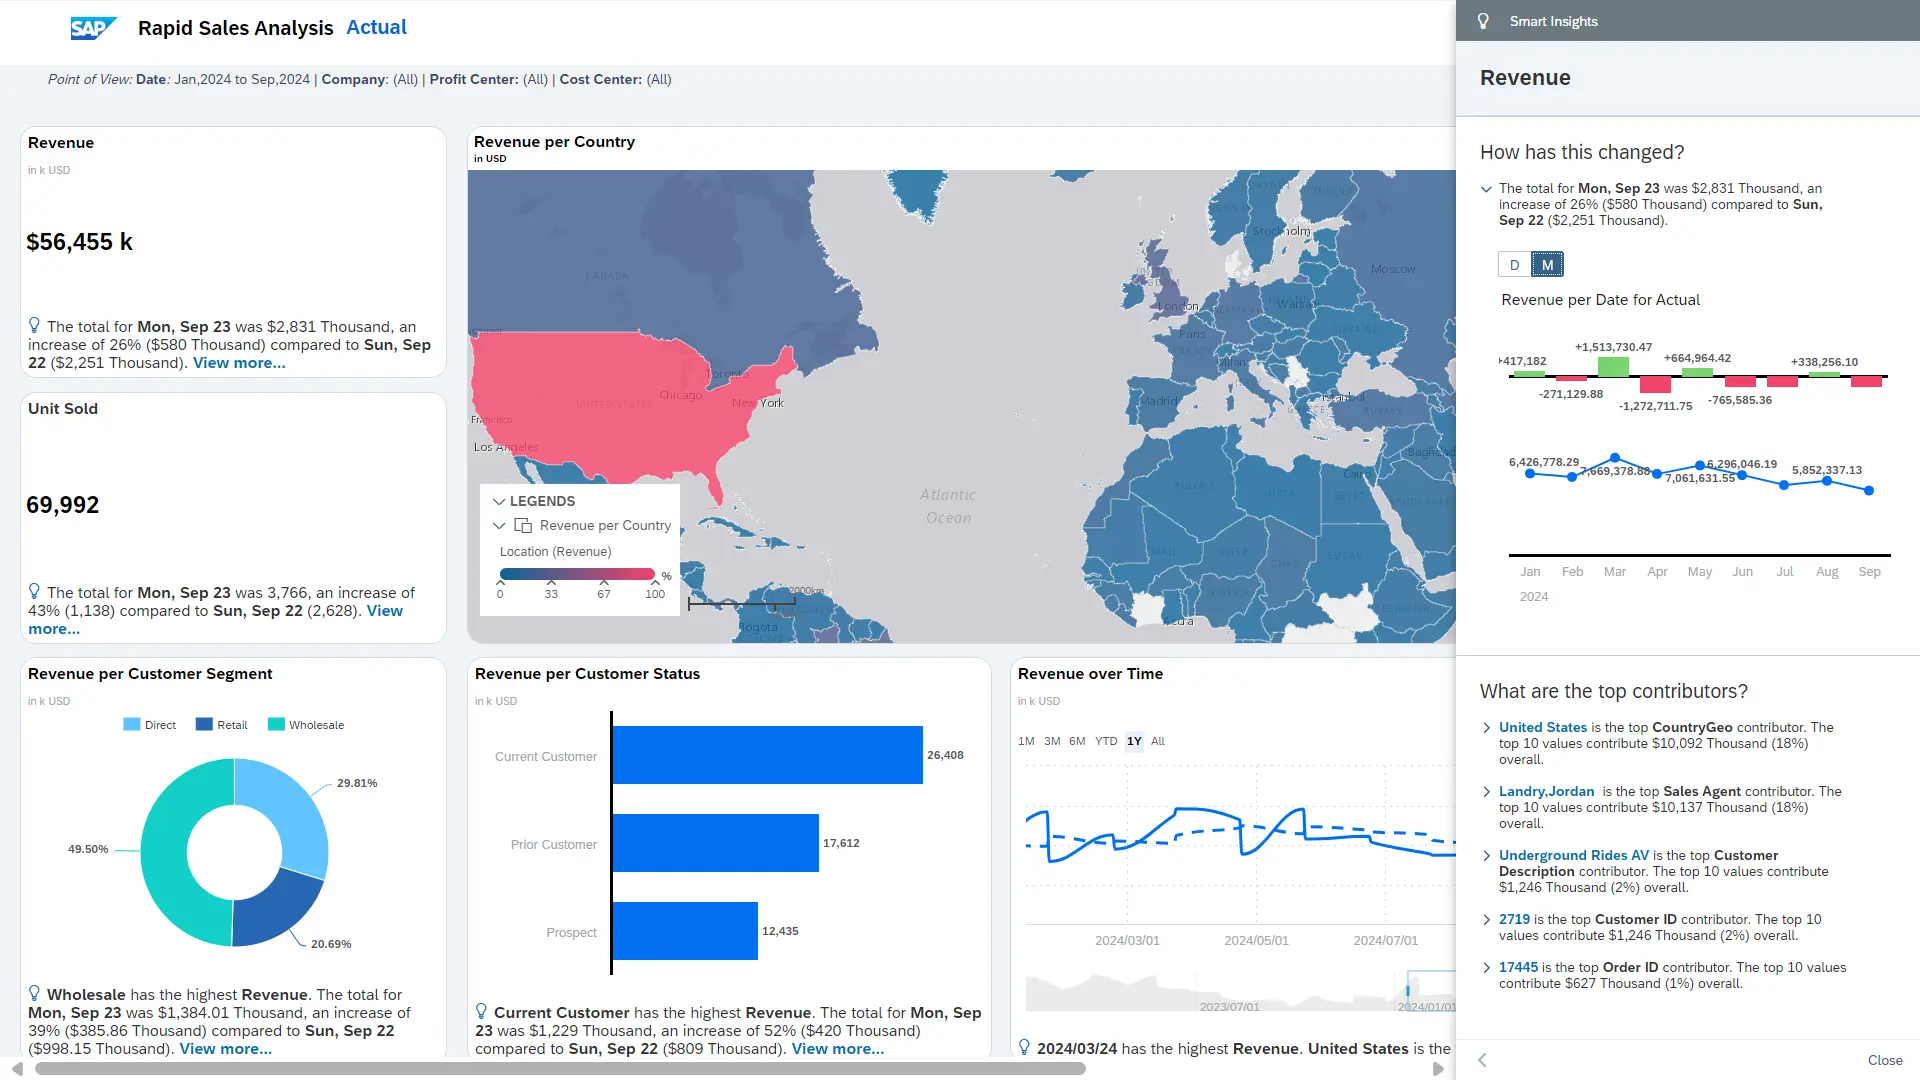Open View more link in Revenue tile
This screenshot has width=1920, height=1080.
coord(239,363)
